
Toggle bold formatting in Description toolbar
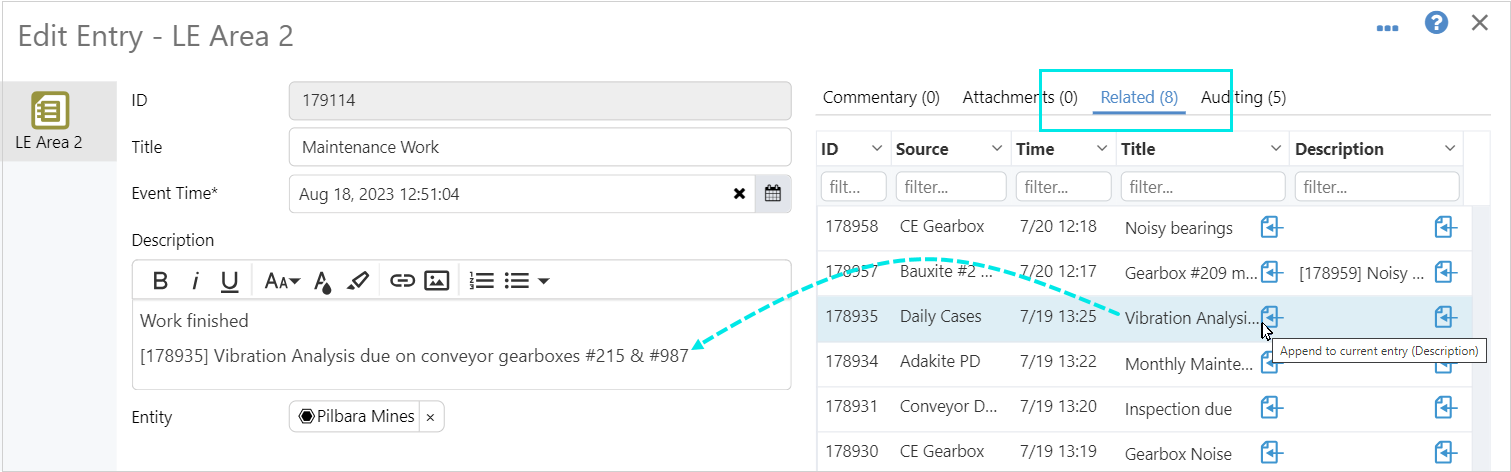(160, 281)
